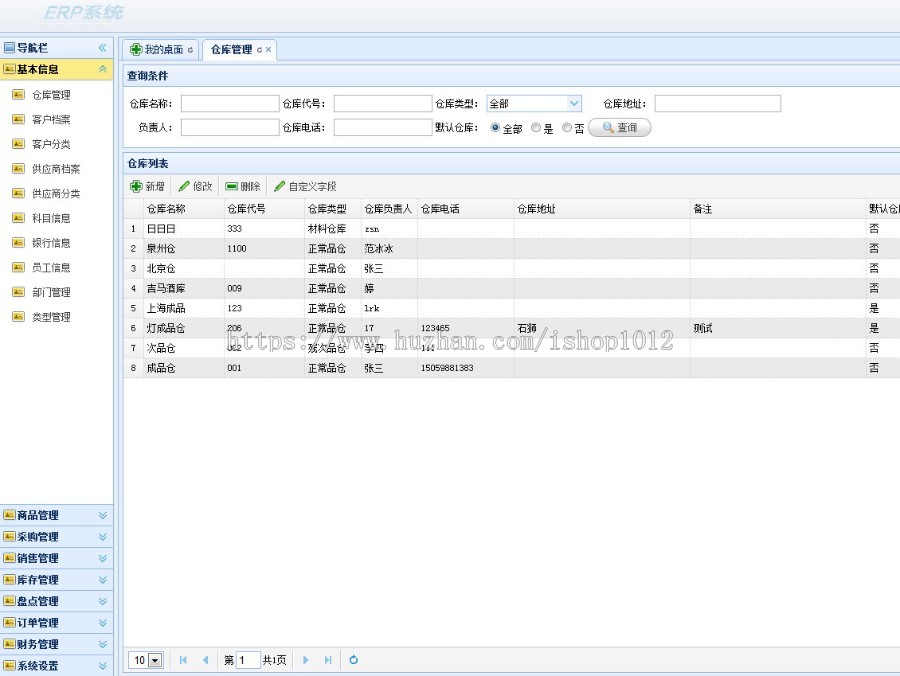The width and height of the screenshot is (900, 676).
Task: Open the 仓库类型 dropdown
Action: [575, 102]
